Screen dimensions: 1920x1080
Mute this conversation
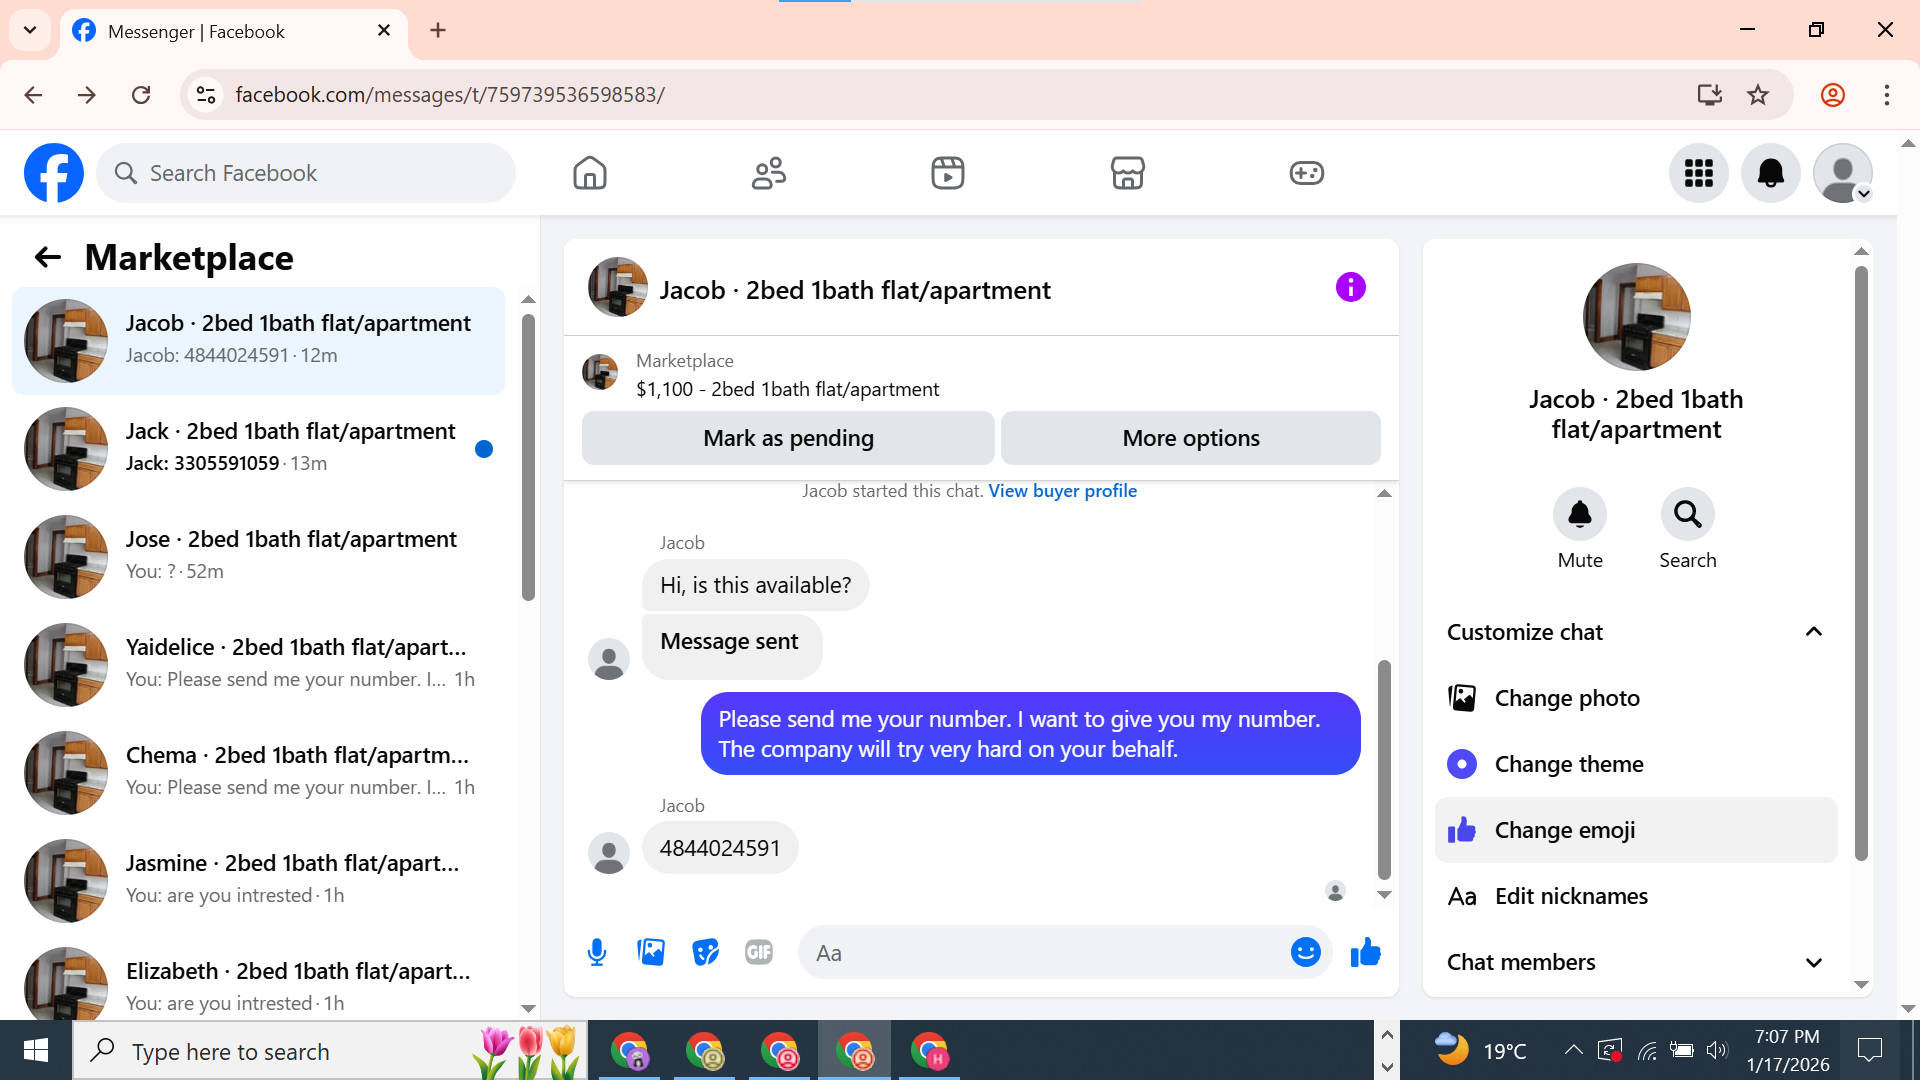coord(1579,515)
